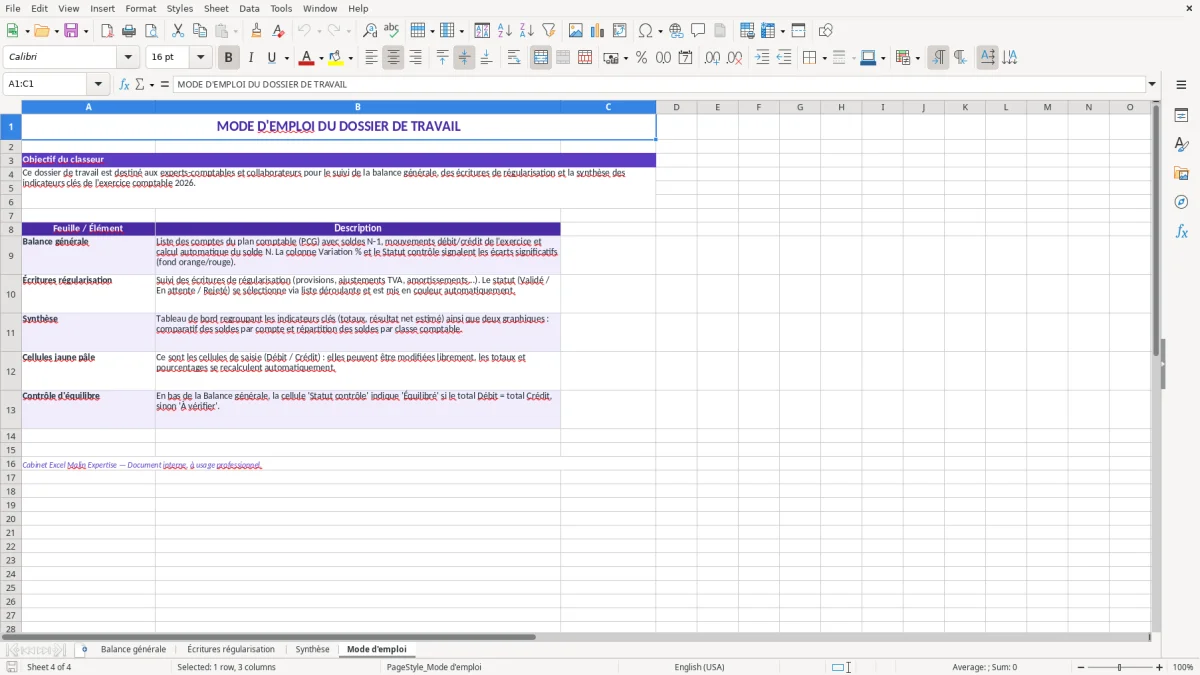Open the sidebar Gallery deck
The width and height of the screenshot is (1200, 675).
click(1181, 174)
